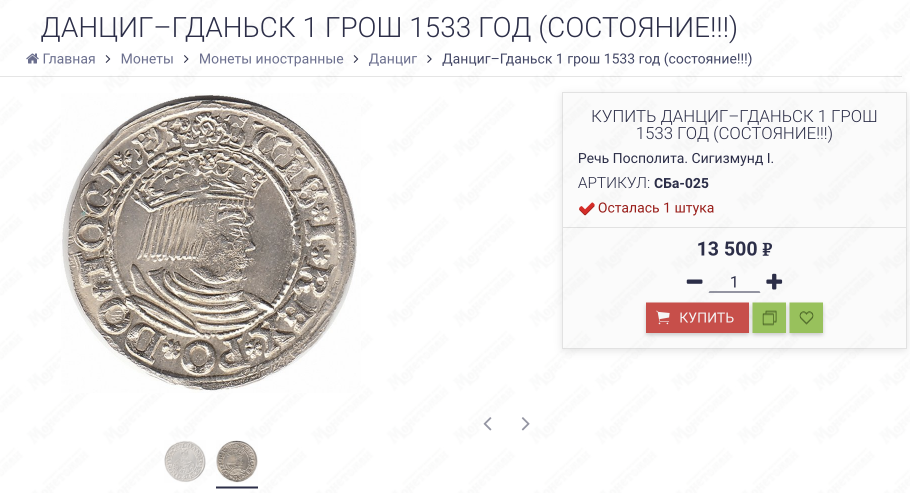This screenshot has width=910, height=493.
Task: Select the second coin thumbnail
Action: (237, 461)
